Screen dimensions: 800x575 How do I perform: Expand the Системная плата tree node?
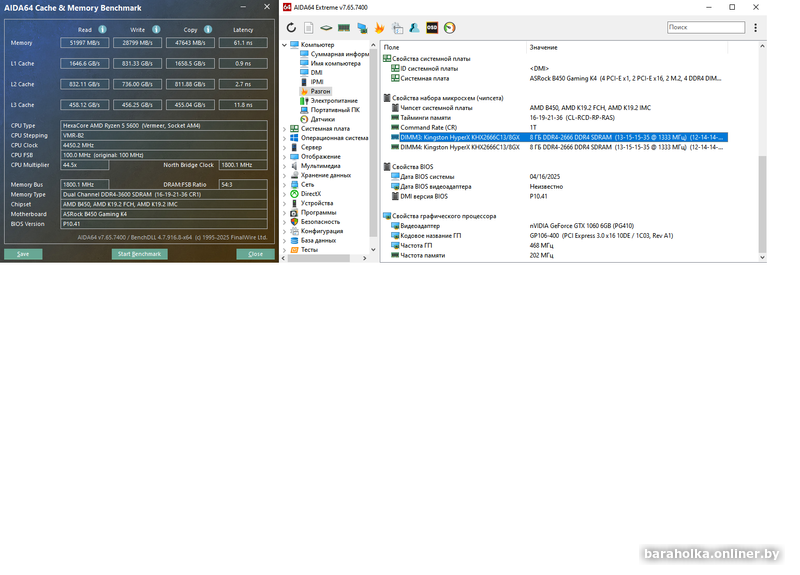(x=285, y=129)
